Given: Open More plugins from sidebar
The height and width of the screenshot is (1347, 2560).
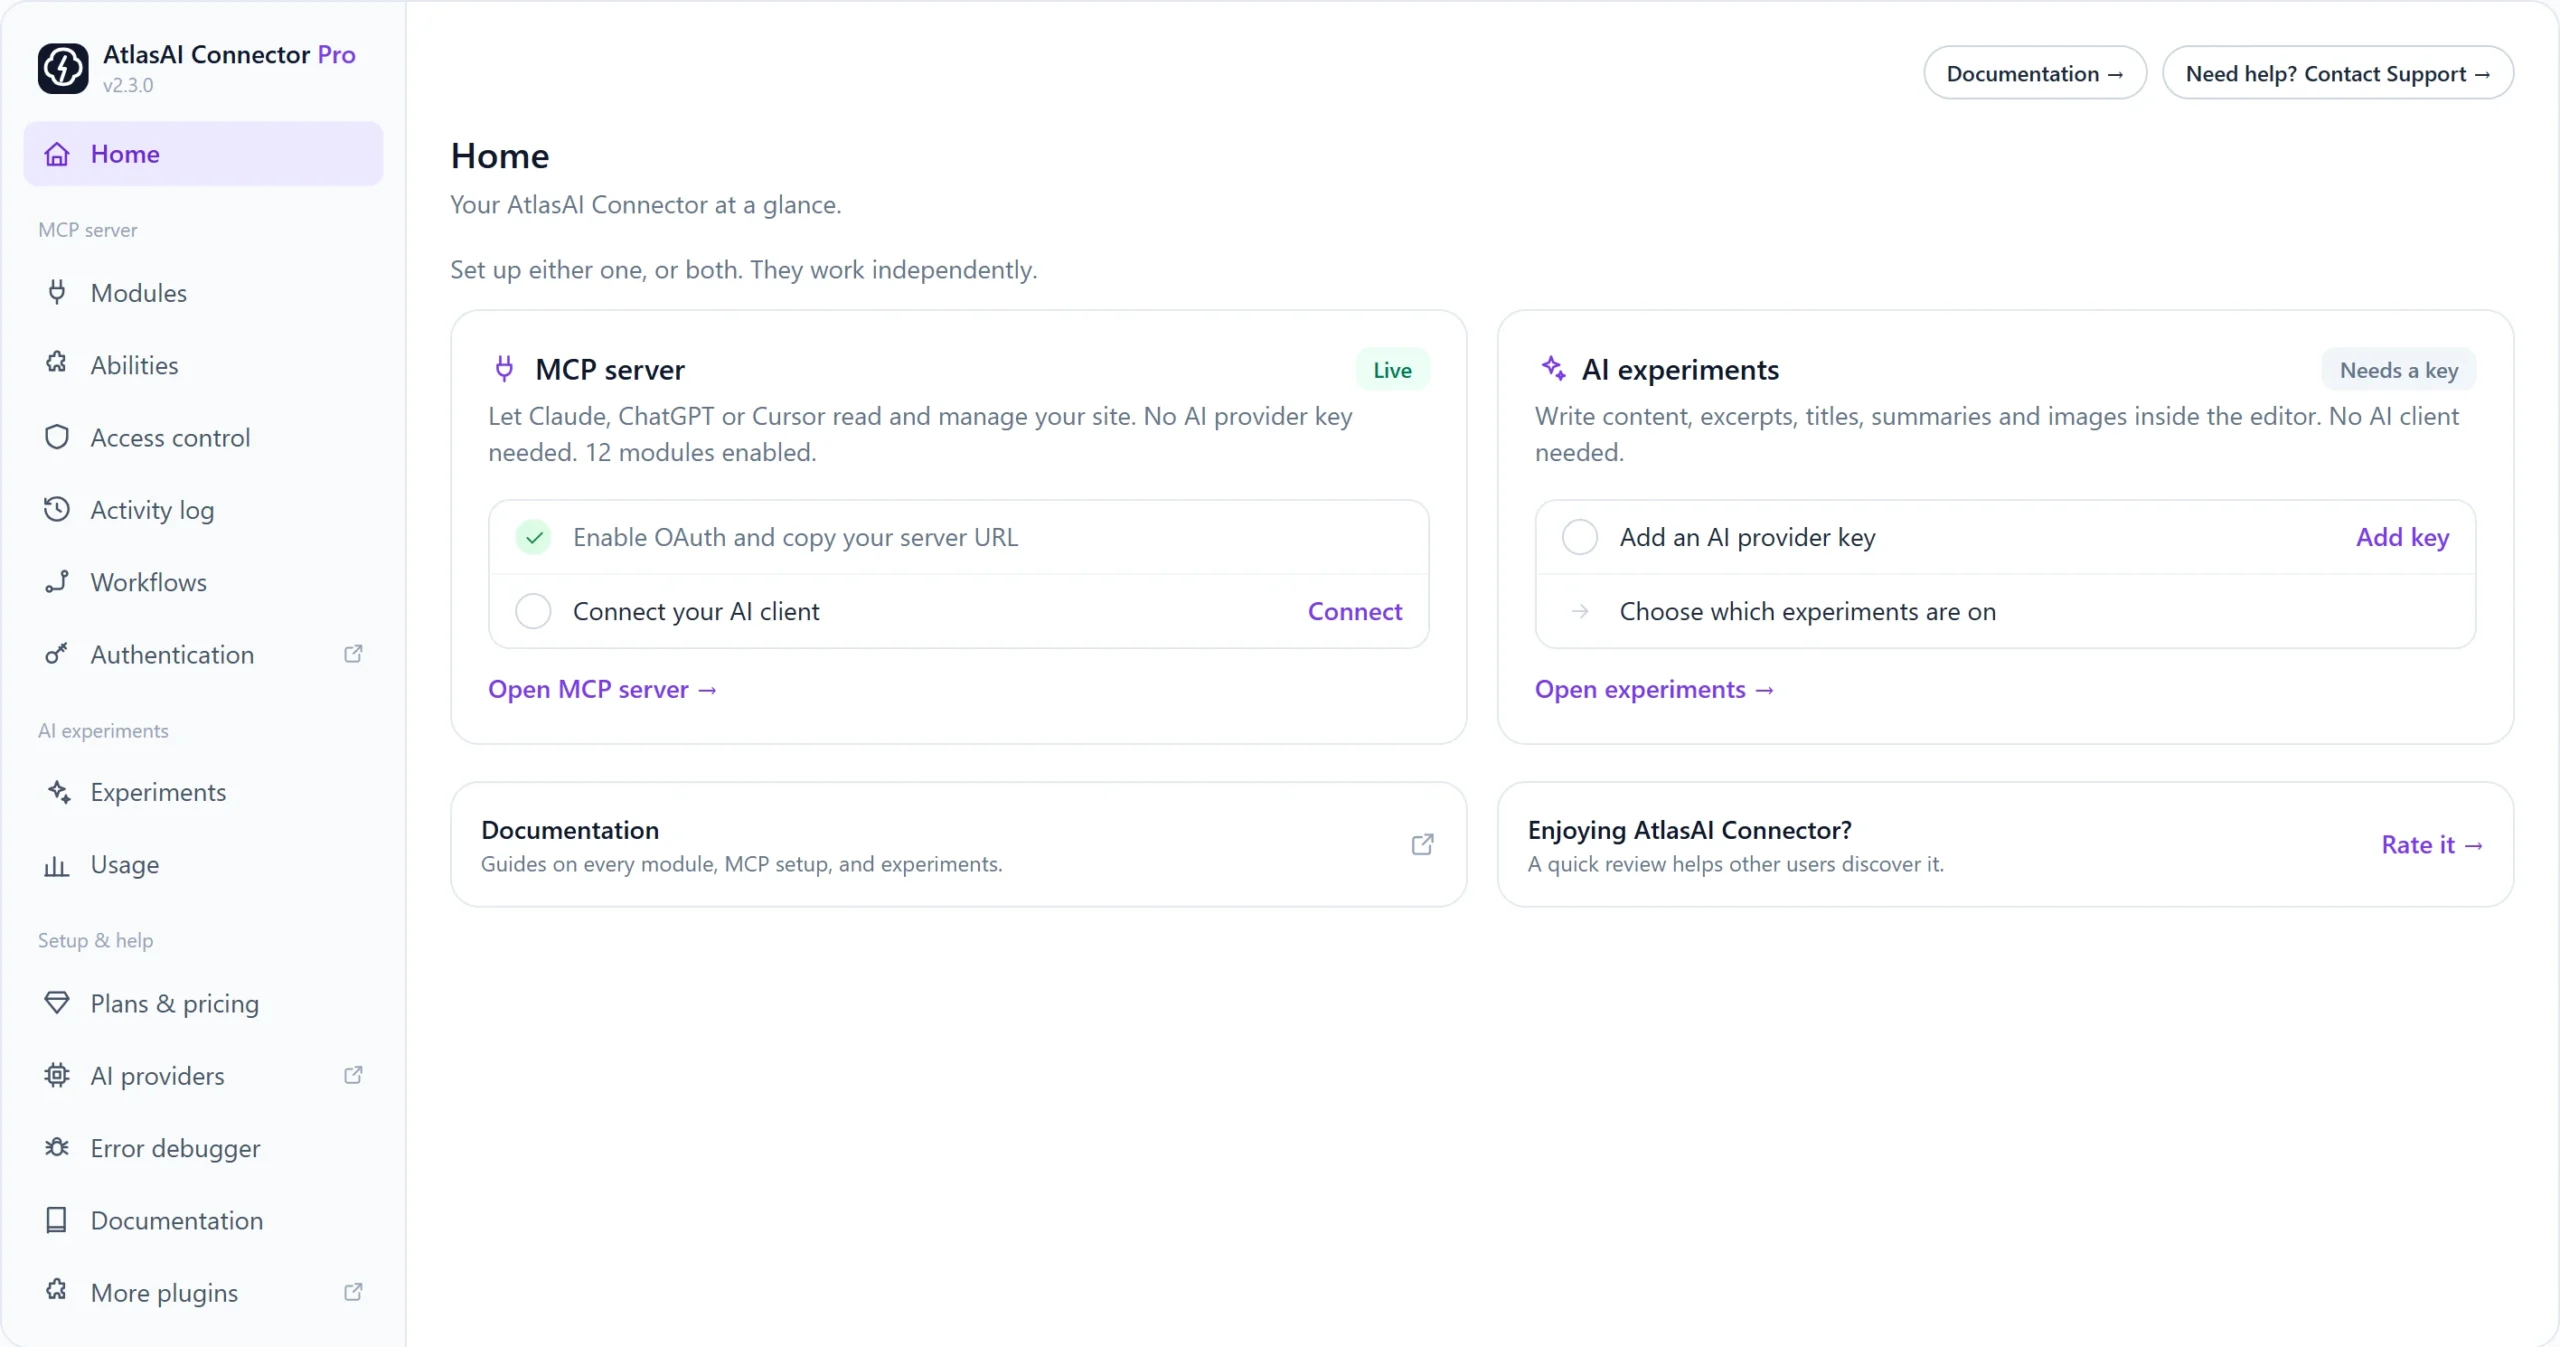Looking at the screenshot, I should (x=203, y=1292).
